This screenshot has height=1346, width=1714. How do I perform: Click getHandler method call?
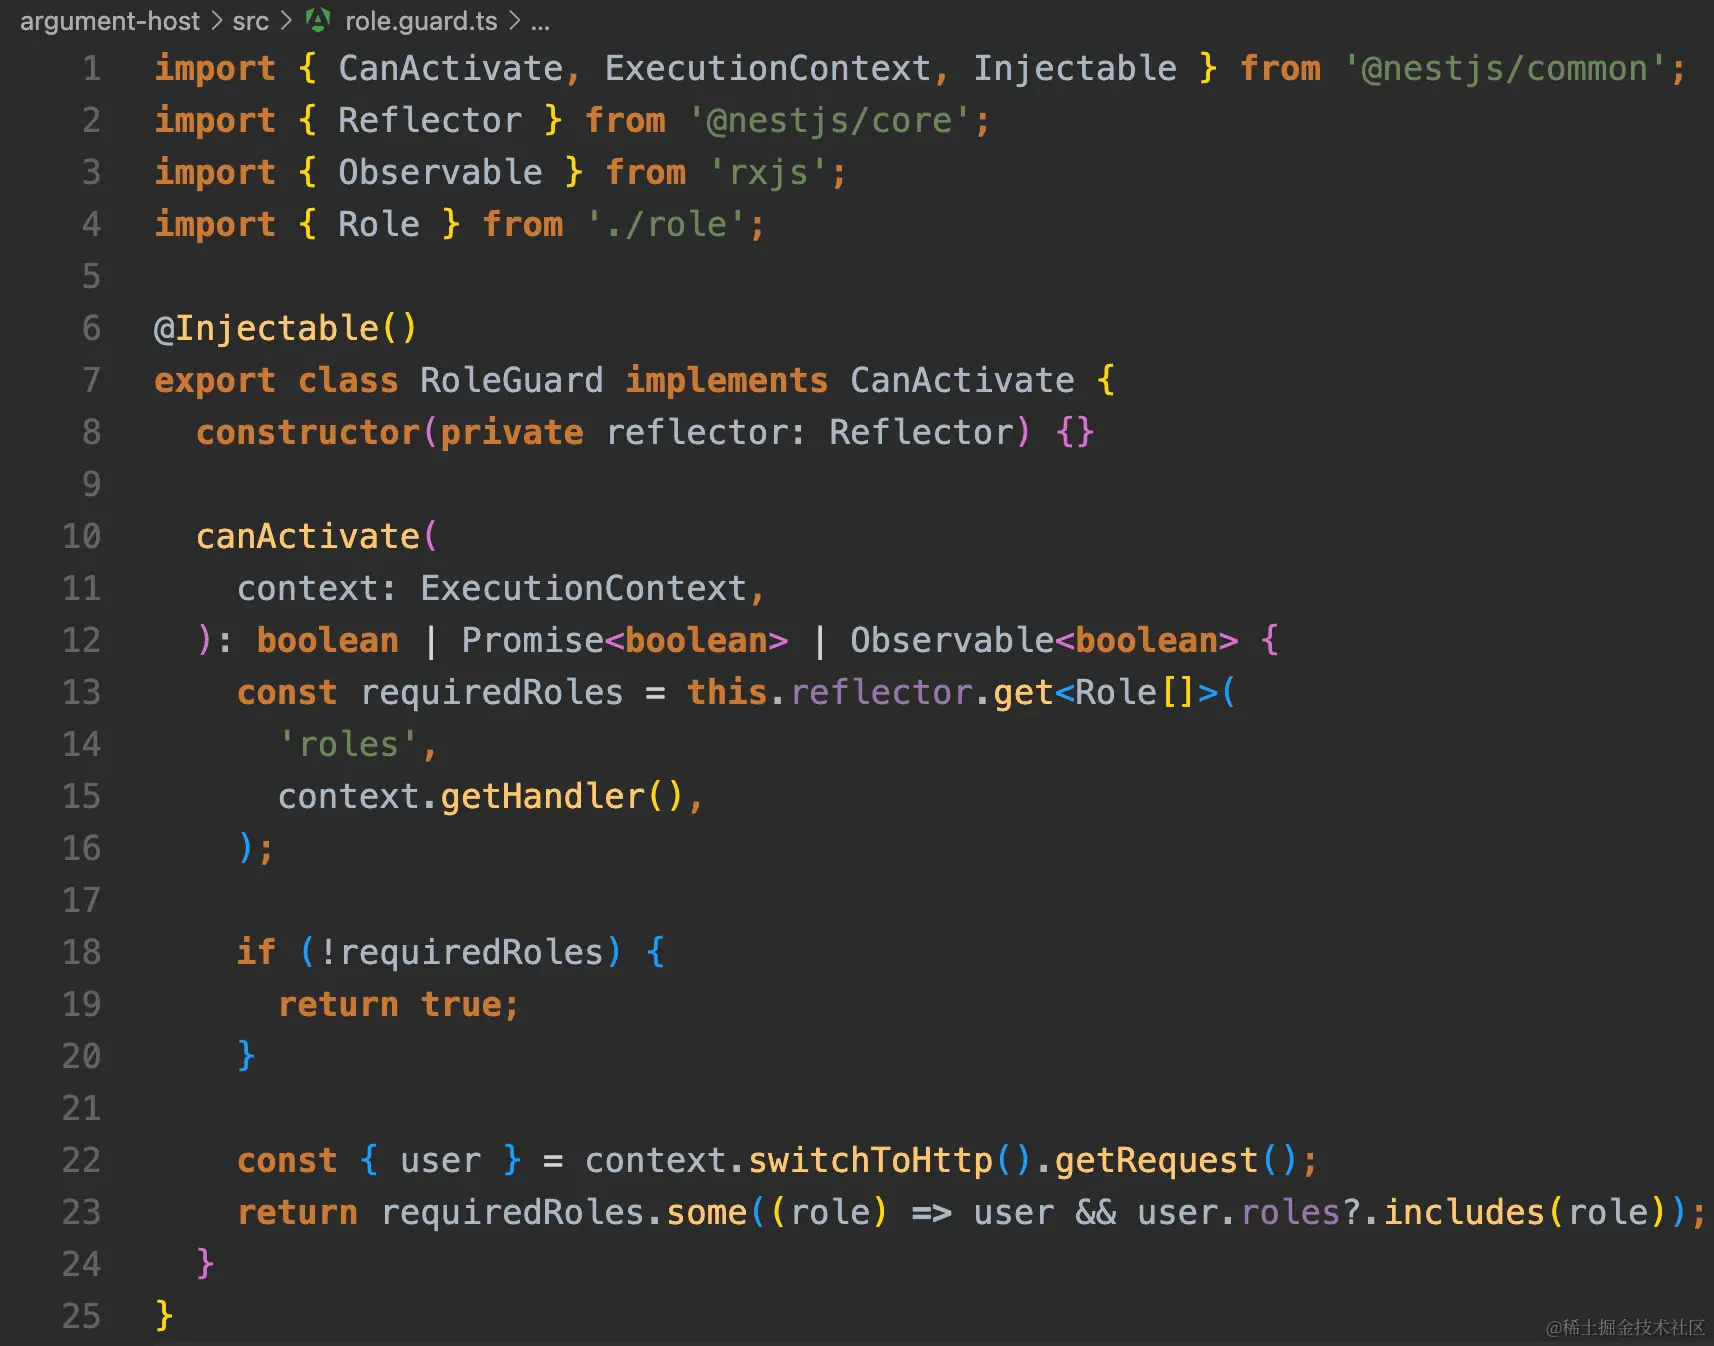click(x=542, y=796)
